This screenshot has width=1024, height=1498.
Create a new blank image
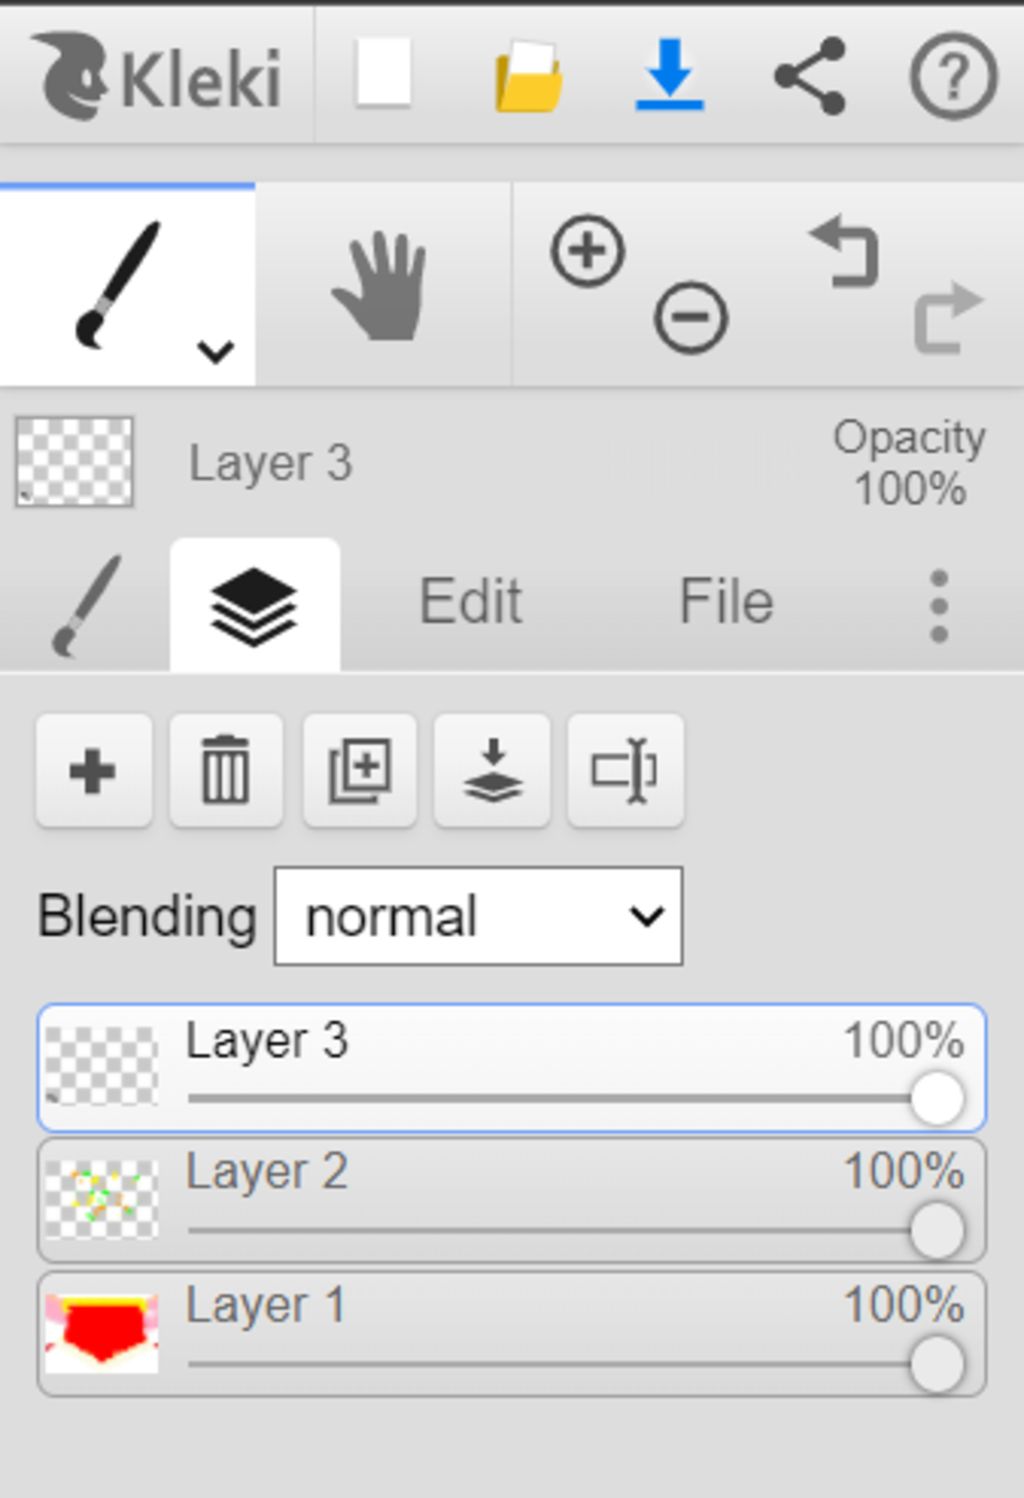coord(384,72)
